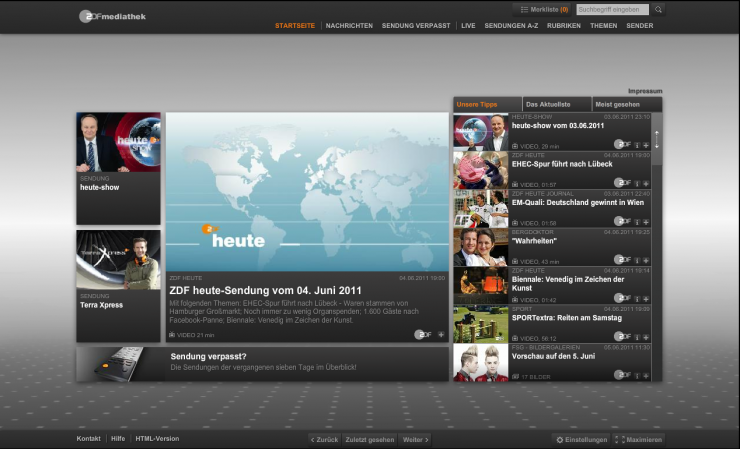Open the RUBRIKEN menu
The image size is (740, 449).
point(563,25)
